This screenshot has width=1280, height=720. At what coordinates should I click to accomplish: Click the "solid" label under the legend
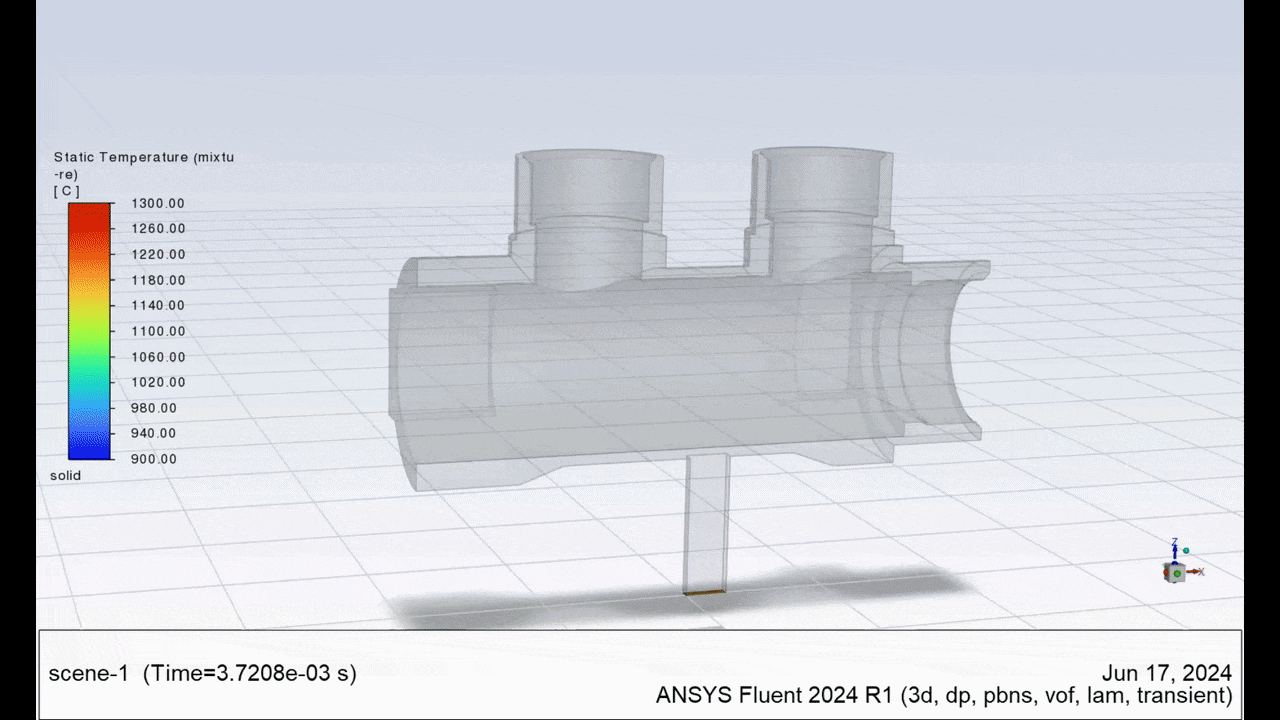point(66,476)
